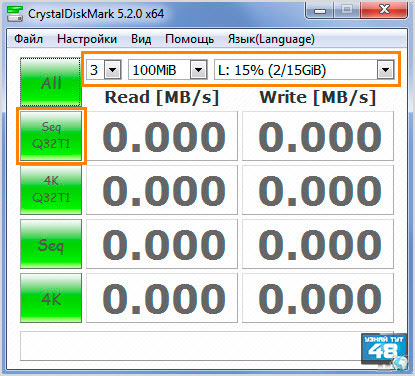The image size is (415, 376).
Task: Expand the 100MiB test size dropdown
Action: pos(168,70)
